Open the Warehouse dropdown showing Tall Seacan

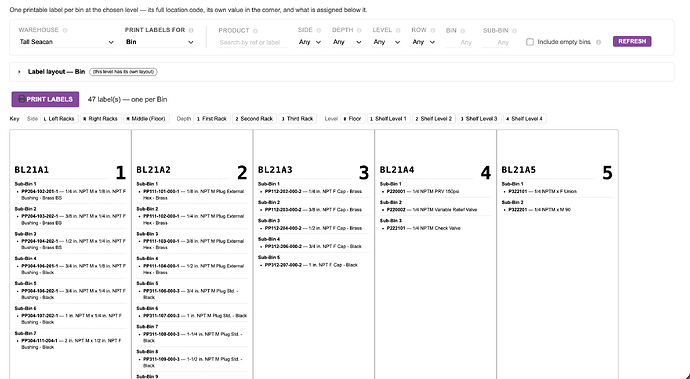(x=66, y=42)
